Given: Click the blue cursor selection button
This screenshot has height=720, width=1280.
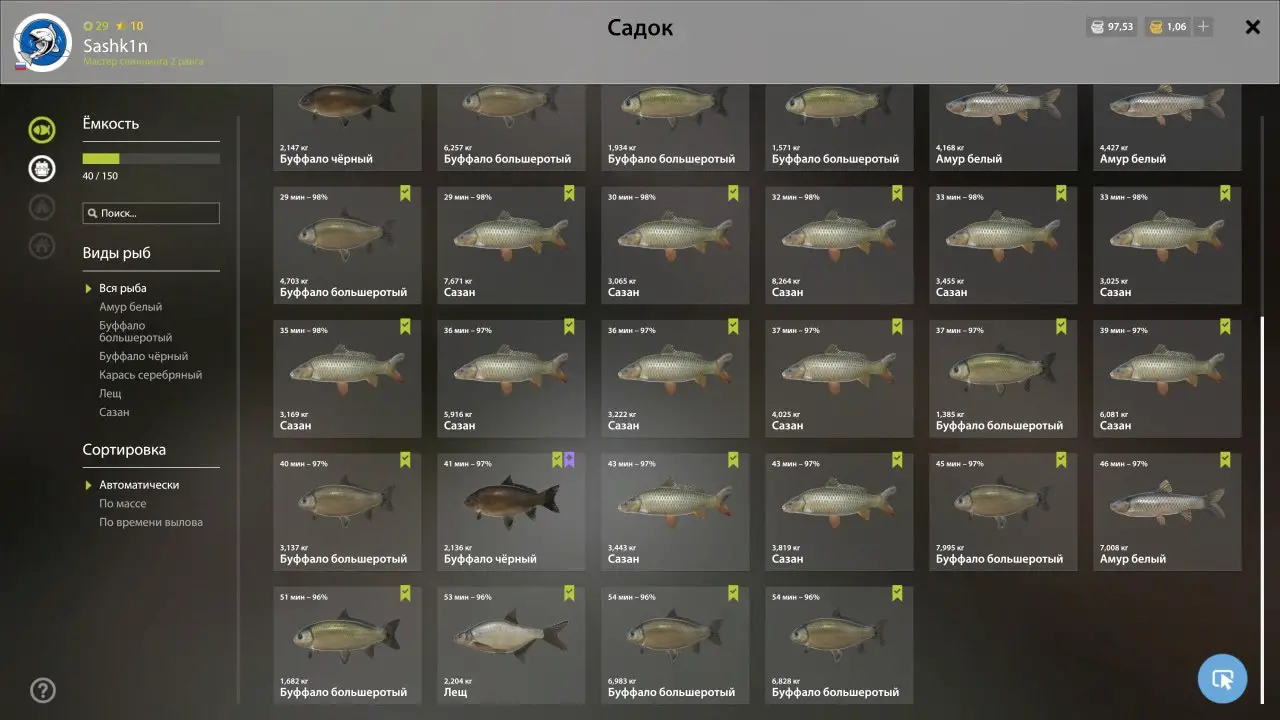Looking at the screenshot, I should 1222,679.
